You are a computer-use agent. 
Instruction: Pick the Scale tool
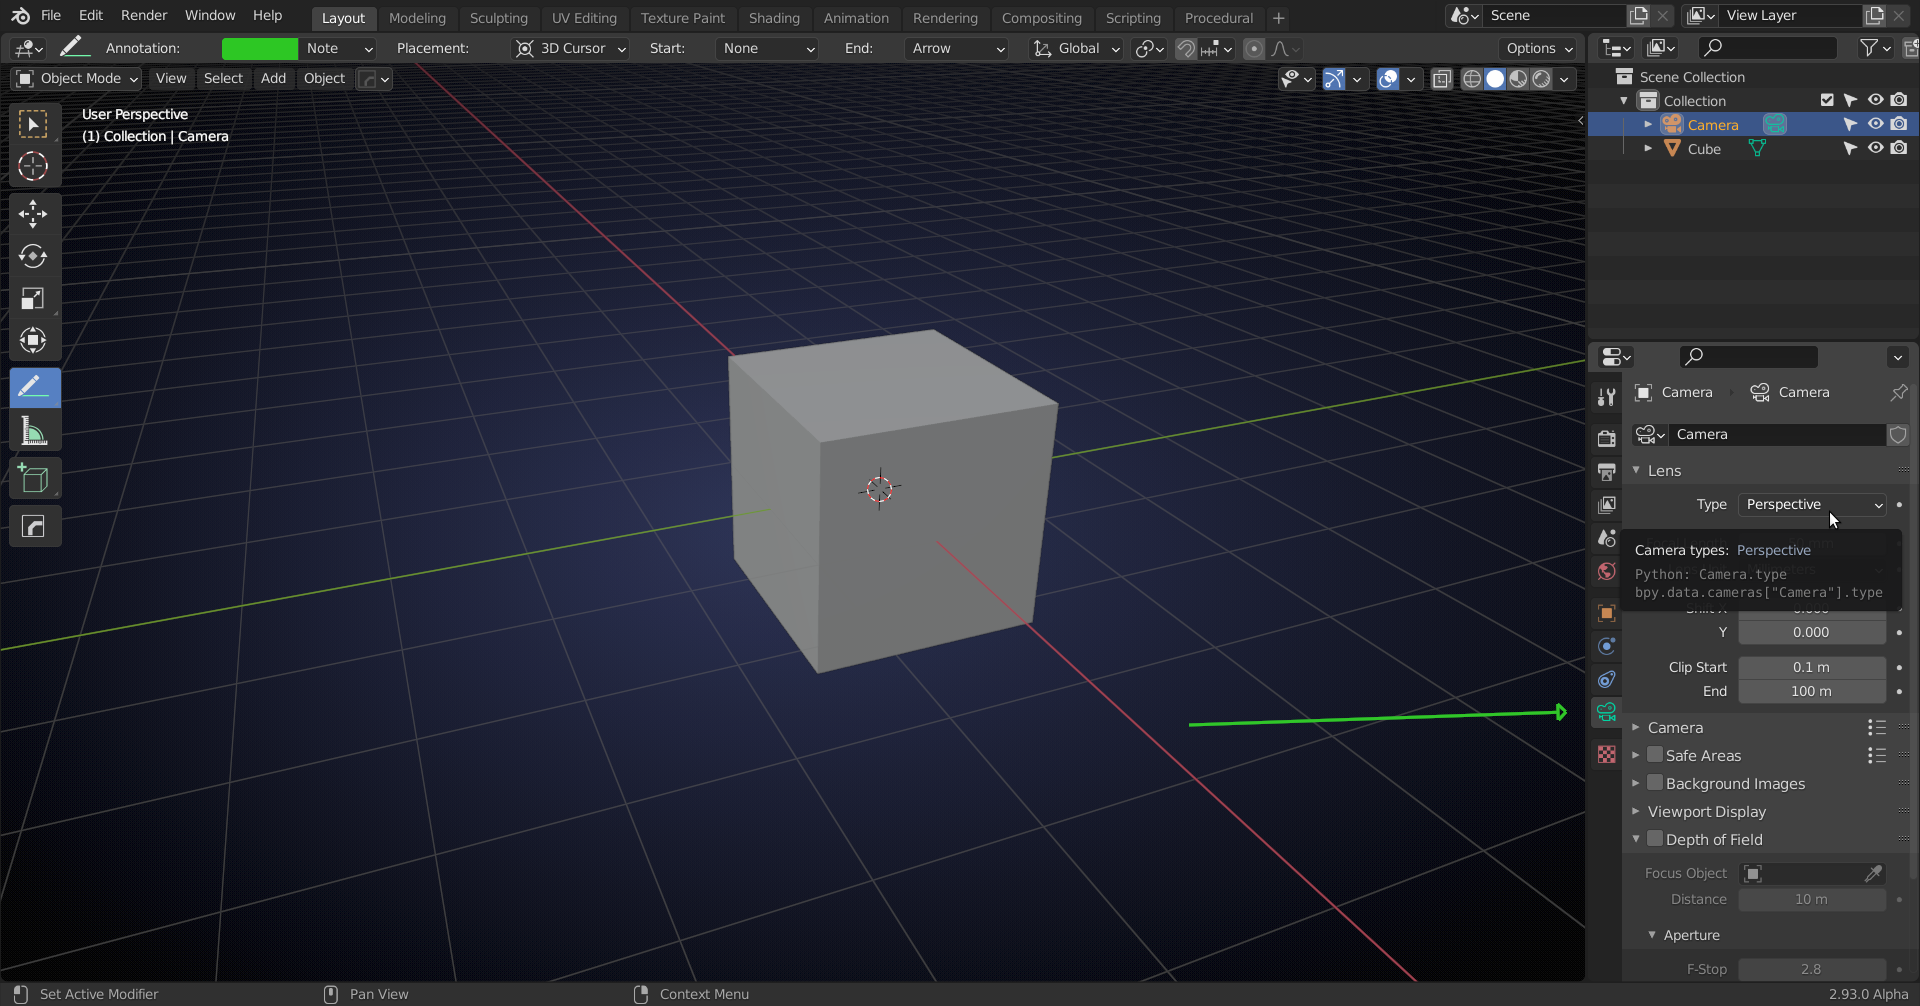tap(33, 298)
